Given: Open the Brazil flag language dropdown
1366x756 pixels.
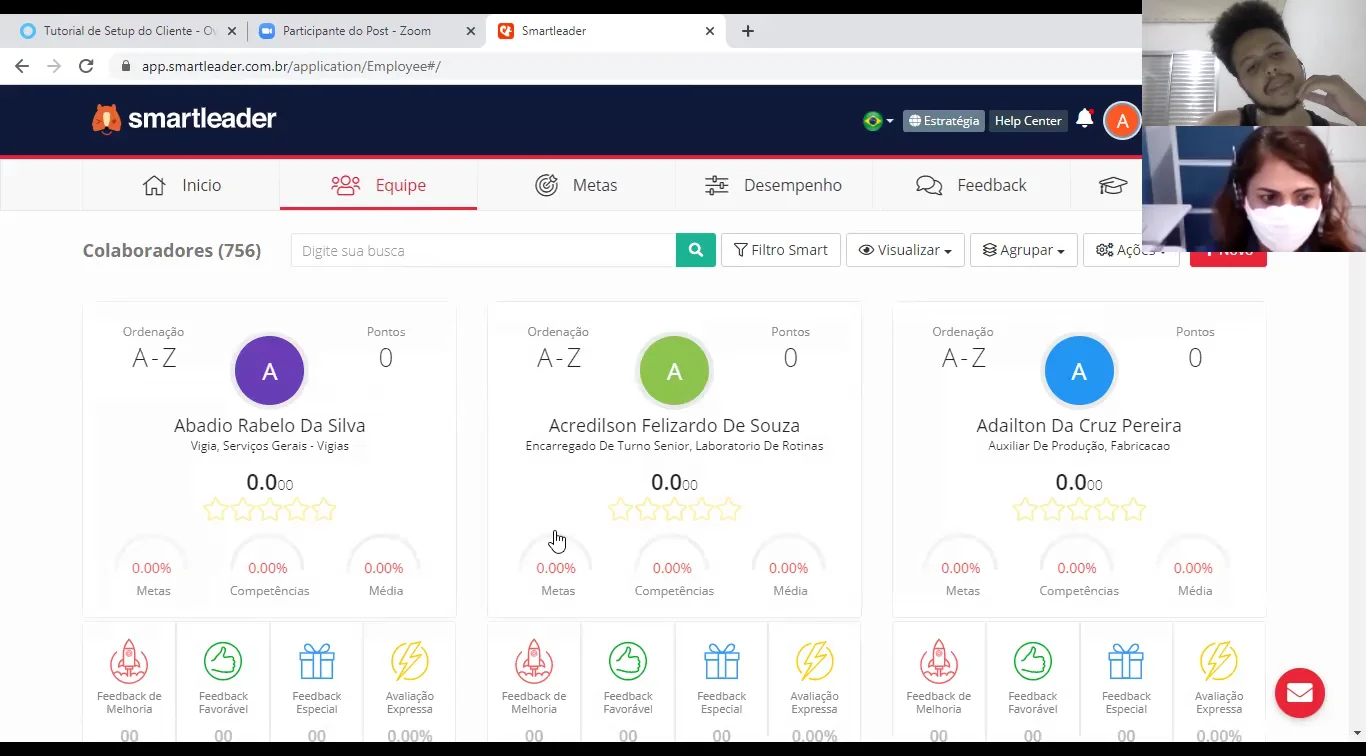Looking at the screenshot, I should [x=878, y=121].
